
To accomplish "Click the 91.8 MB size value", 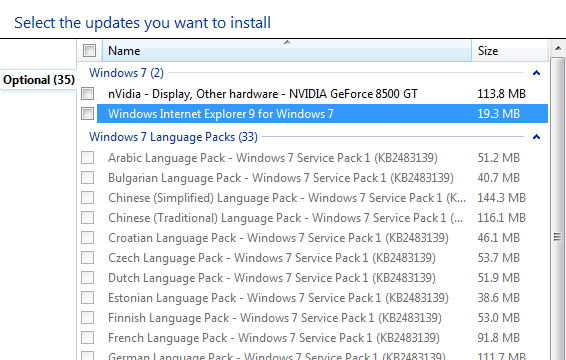I will pyautogui.click(x=498, y=338).
